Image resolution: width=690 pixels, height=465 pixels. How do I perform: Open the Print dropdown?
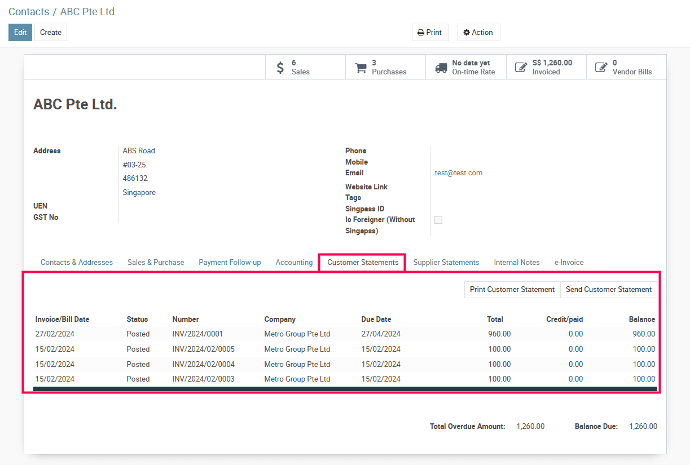tap(430, 32)
